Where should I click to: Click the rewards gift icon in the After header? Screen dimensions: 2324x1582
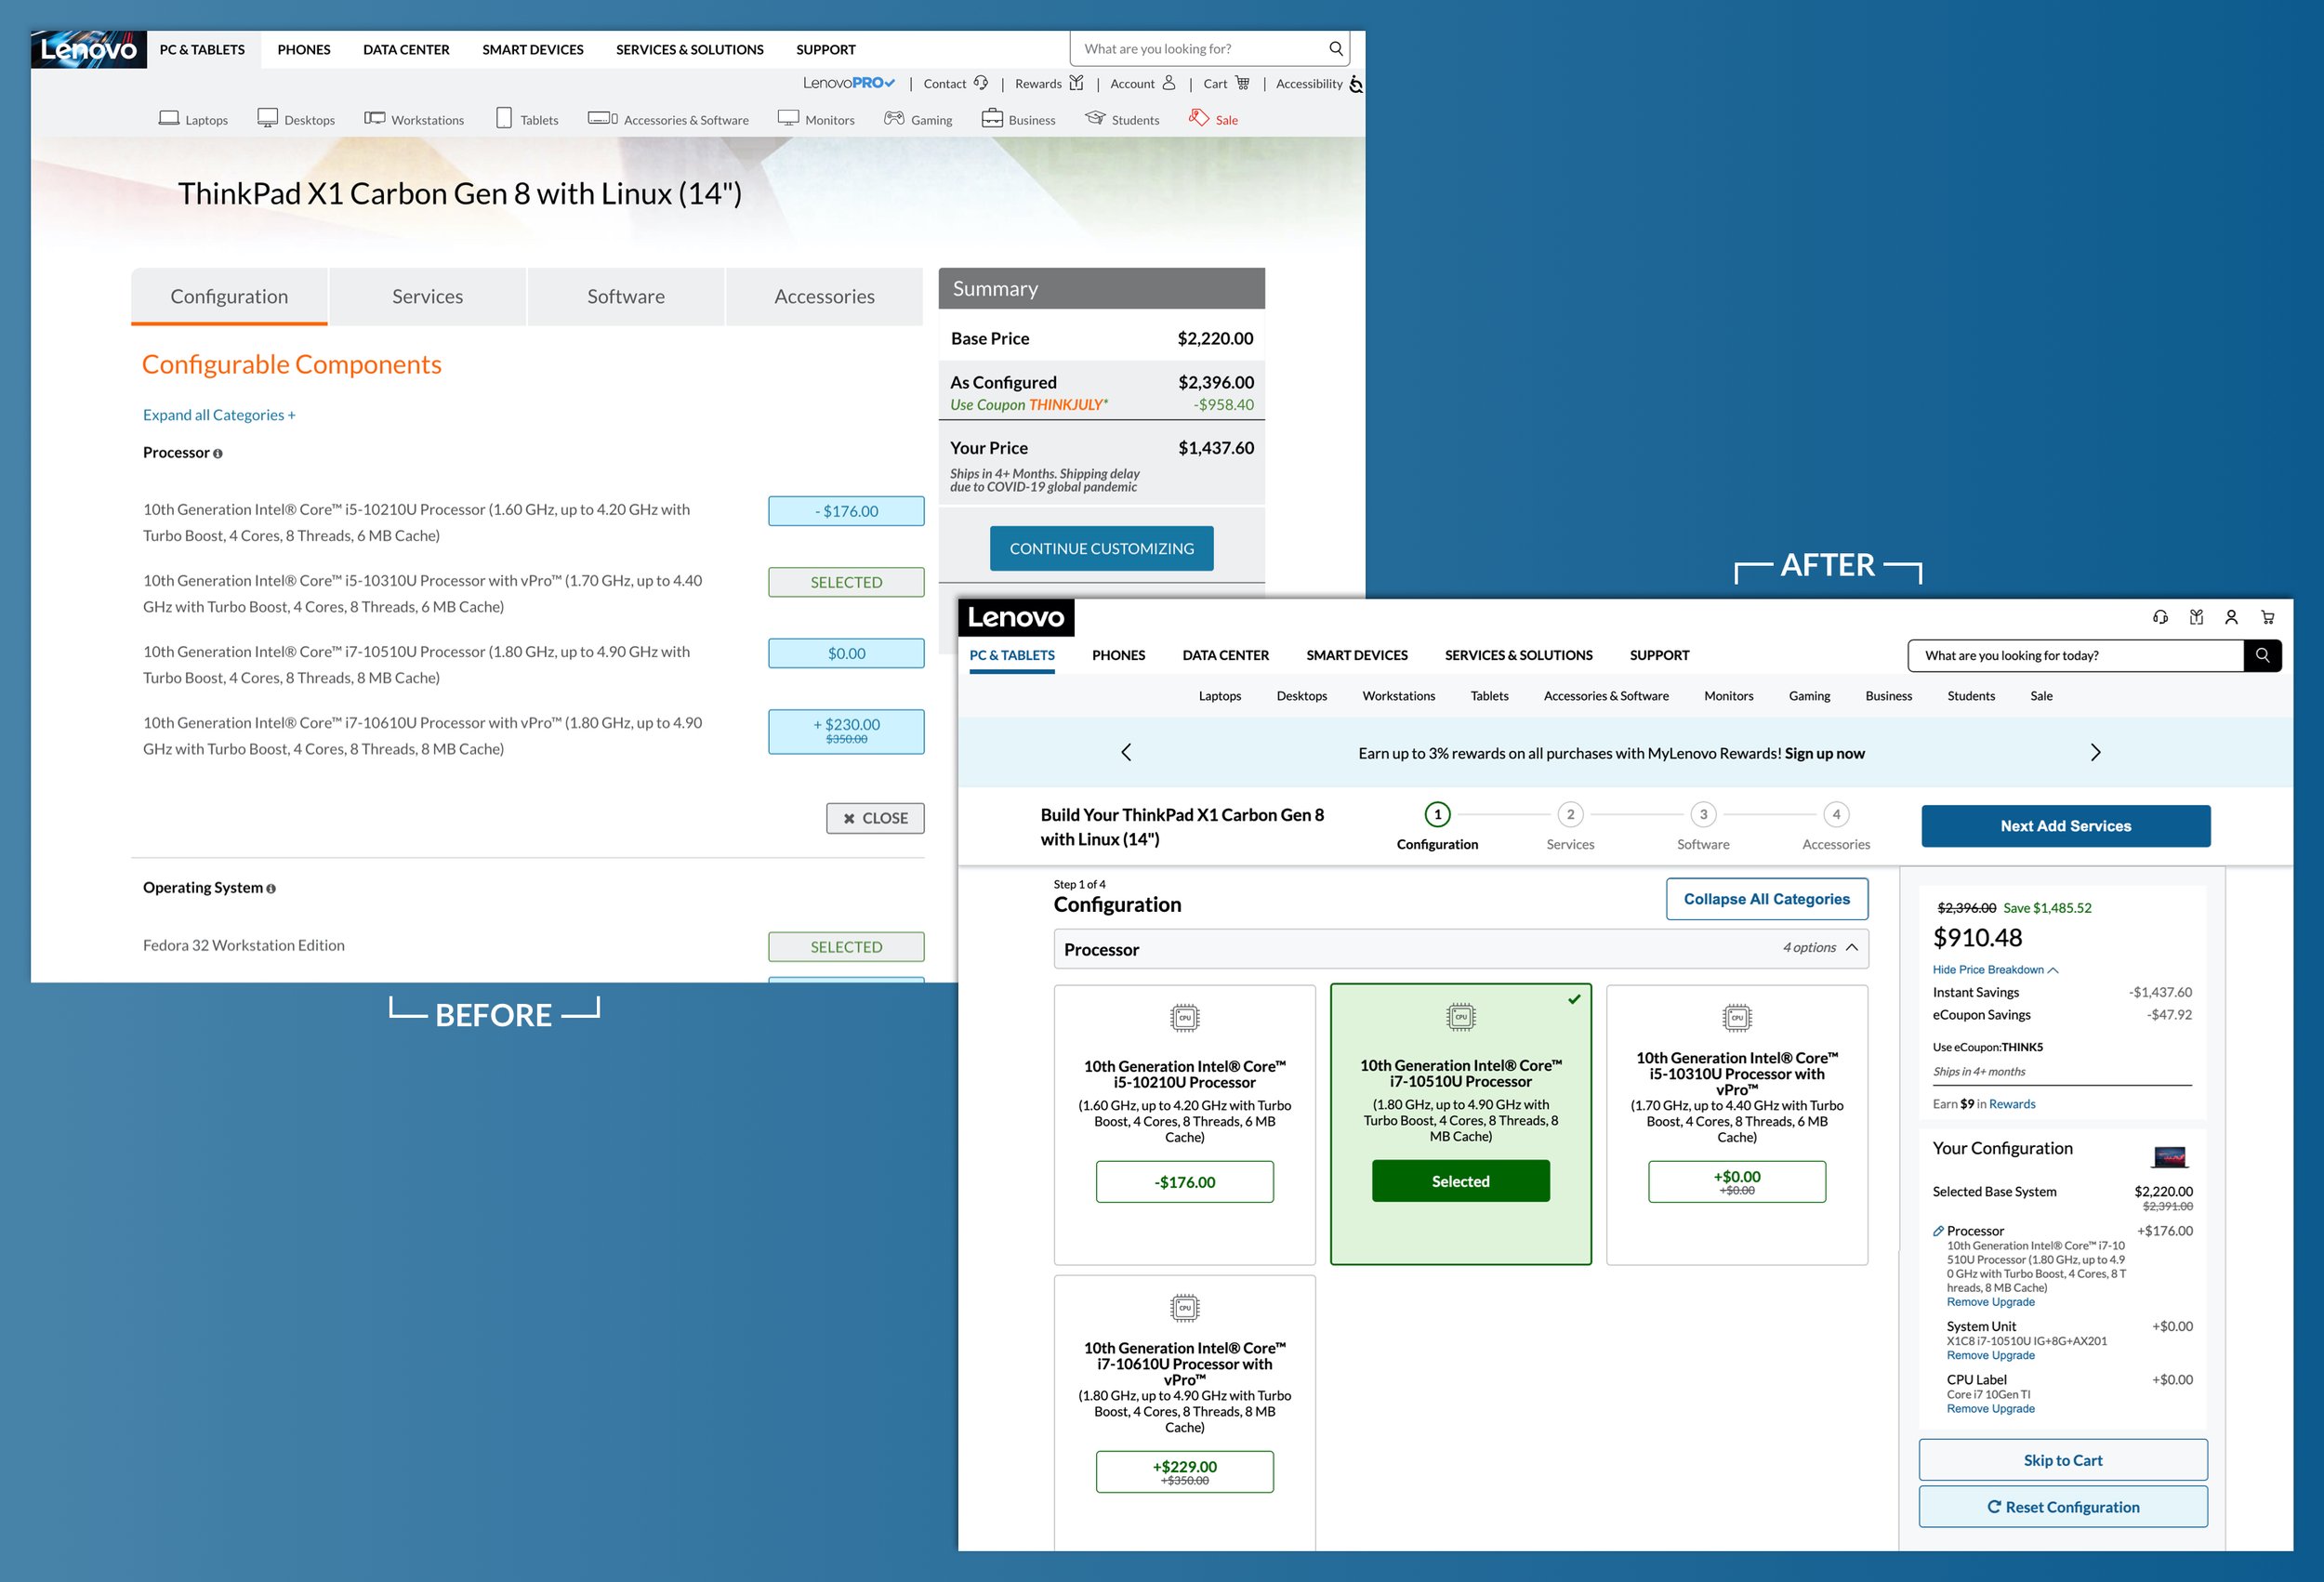pyautogui.click(x=2196, y=617)
